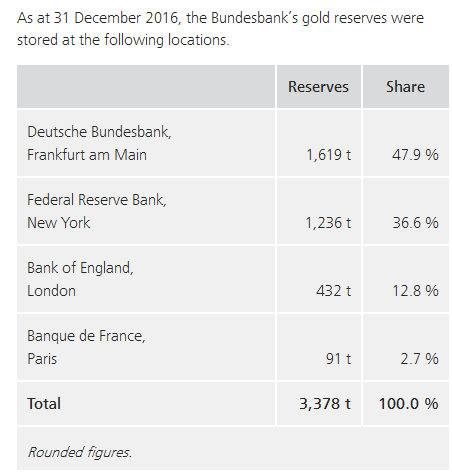Select the Banque de France, Paris cell

(146, 347)
